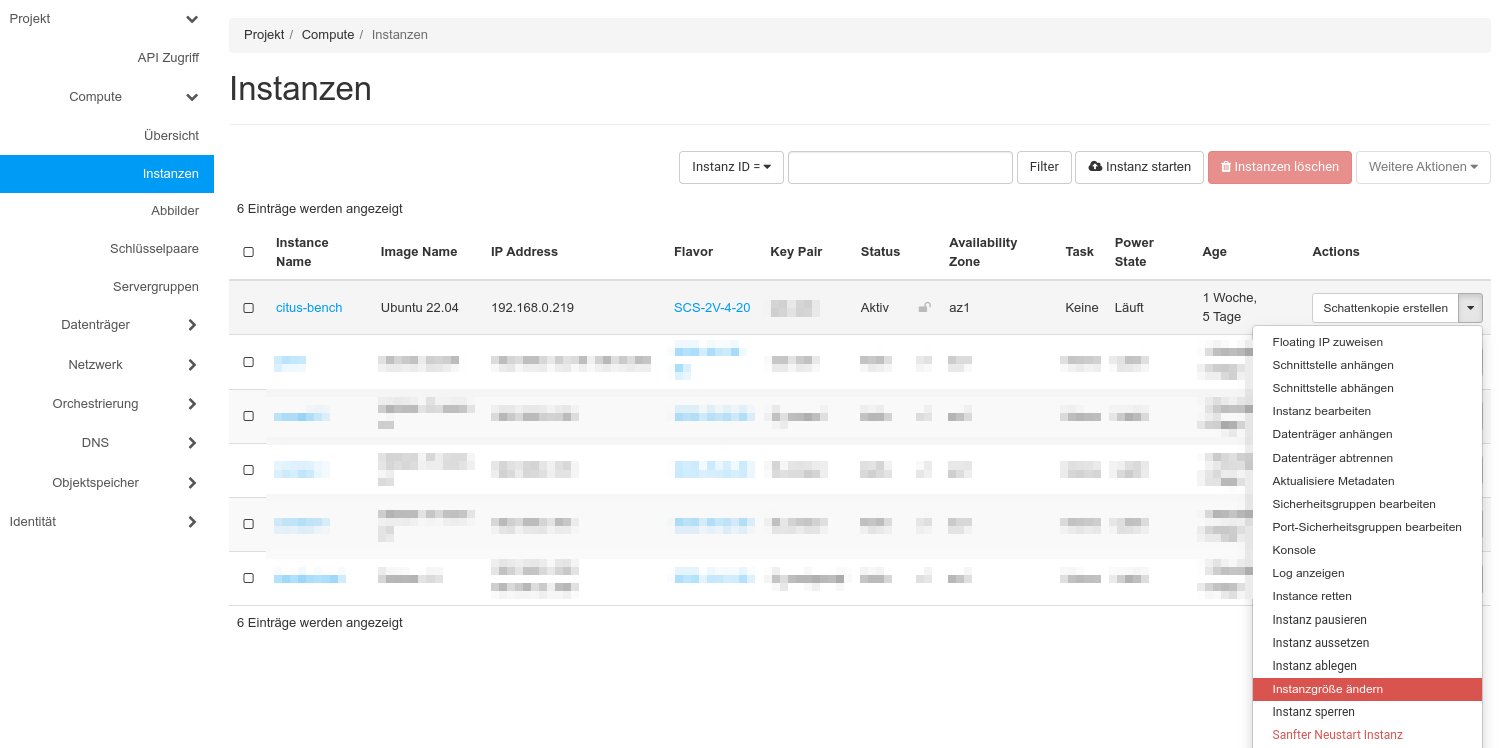Screen dimensions: 1499x748
Task: Go to Compute in the breadcrumb
Action: tap(328, 35)
